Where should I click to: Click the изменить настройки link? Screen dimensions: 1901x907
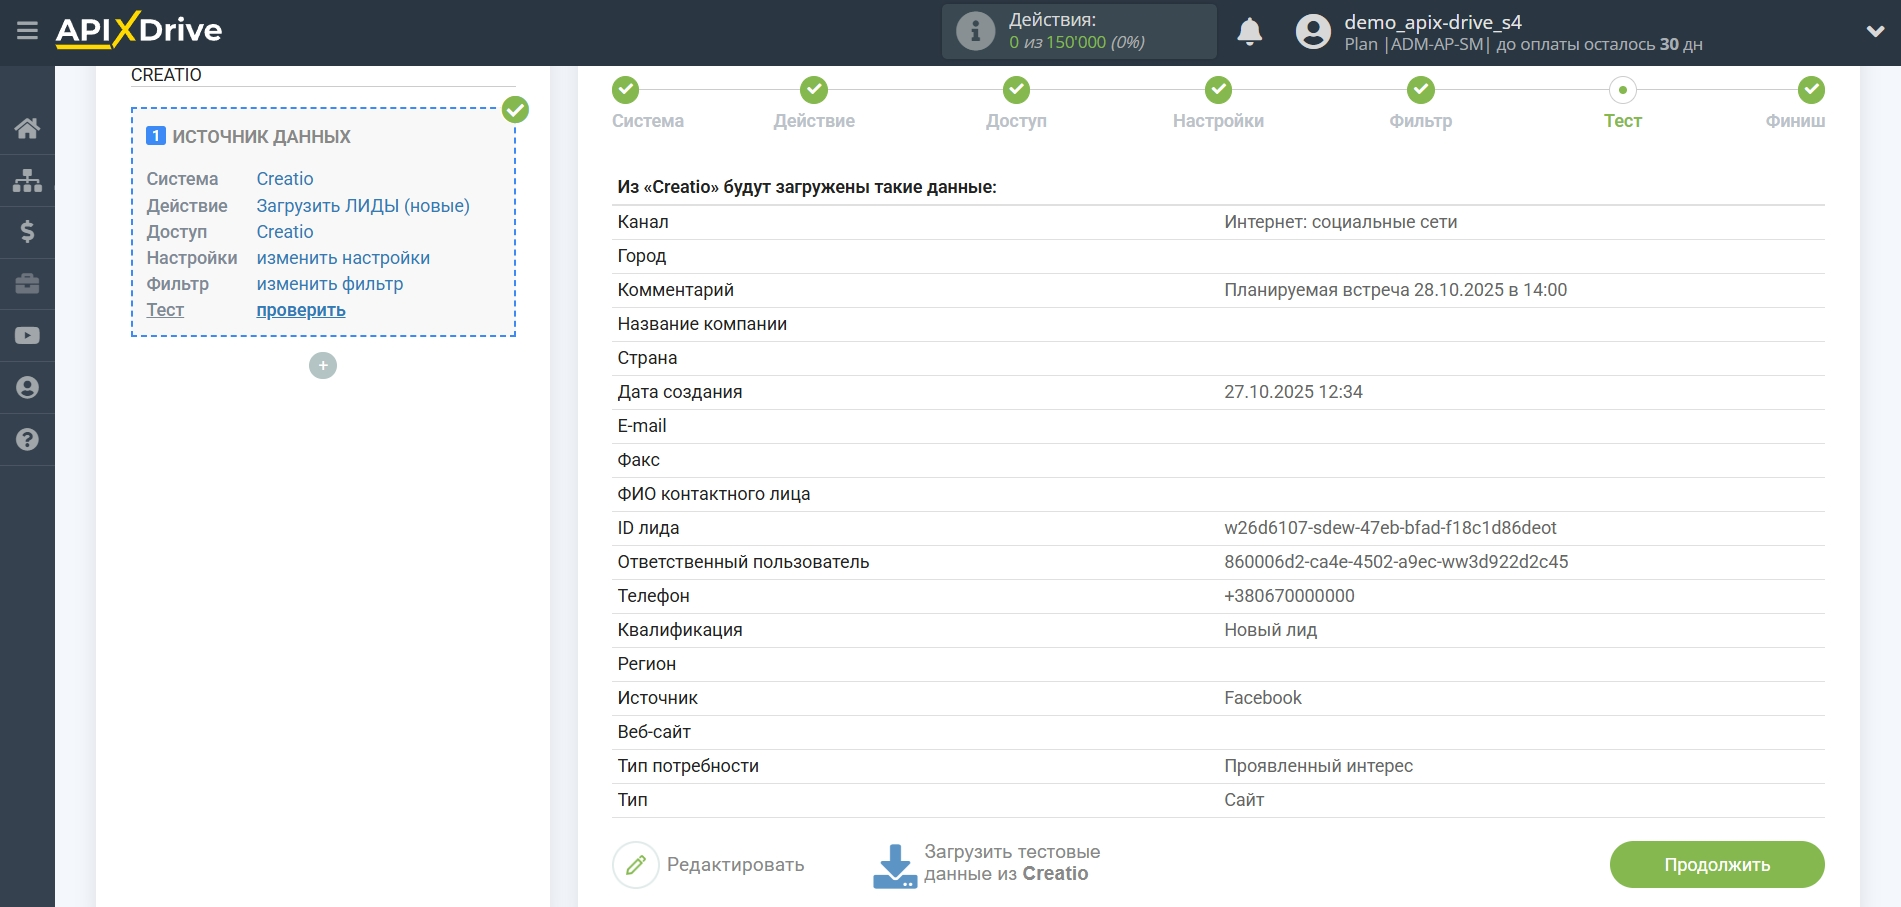pyautogui.click(x=343, y=258)
